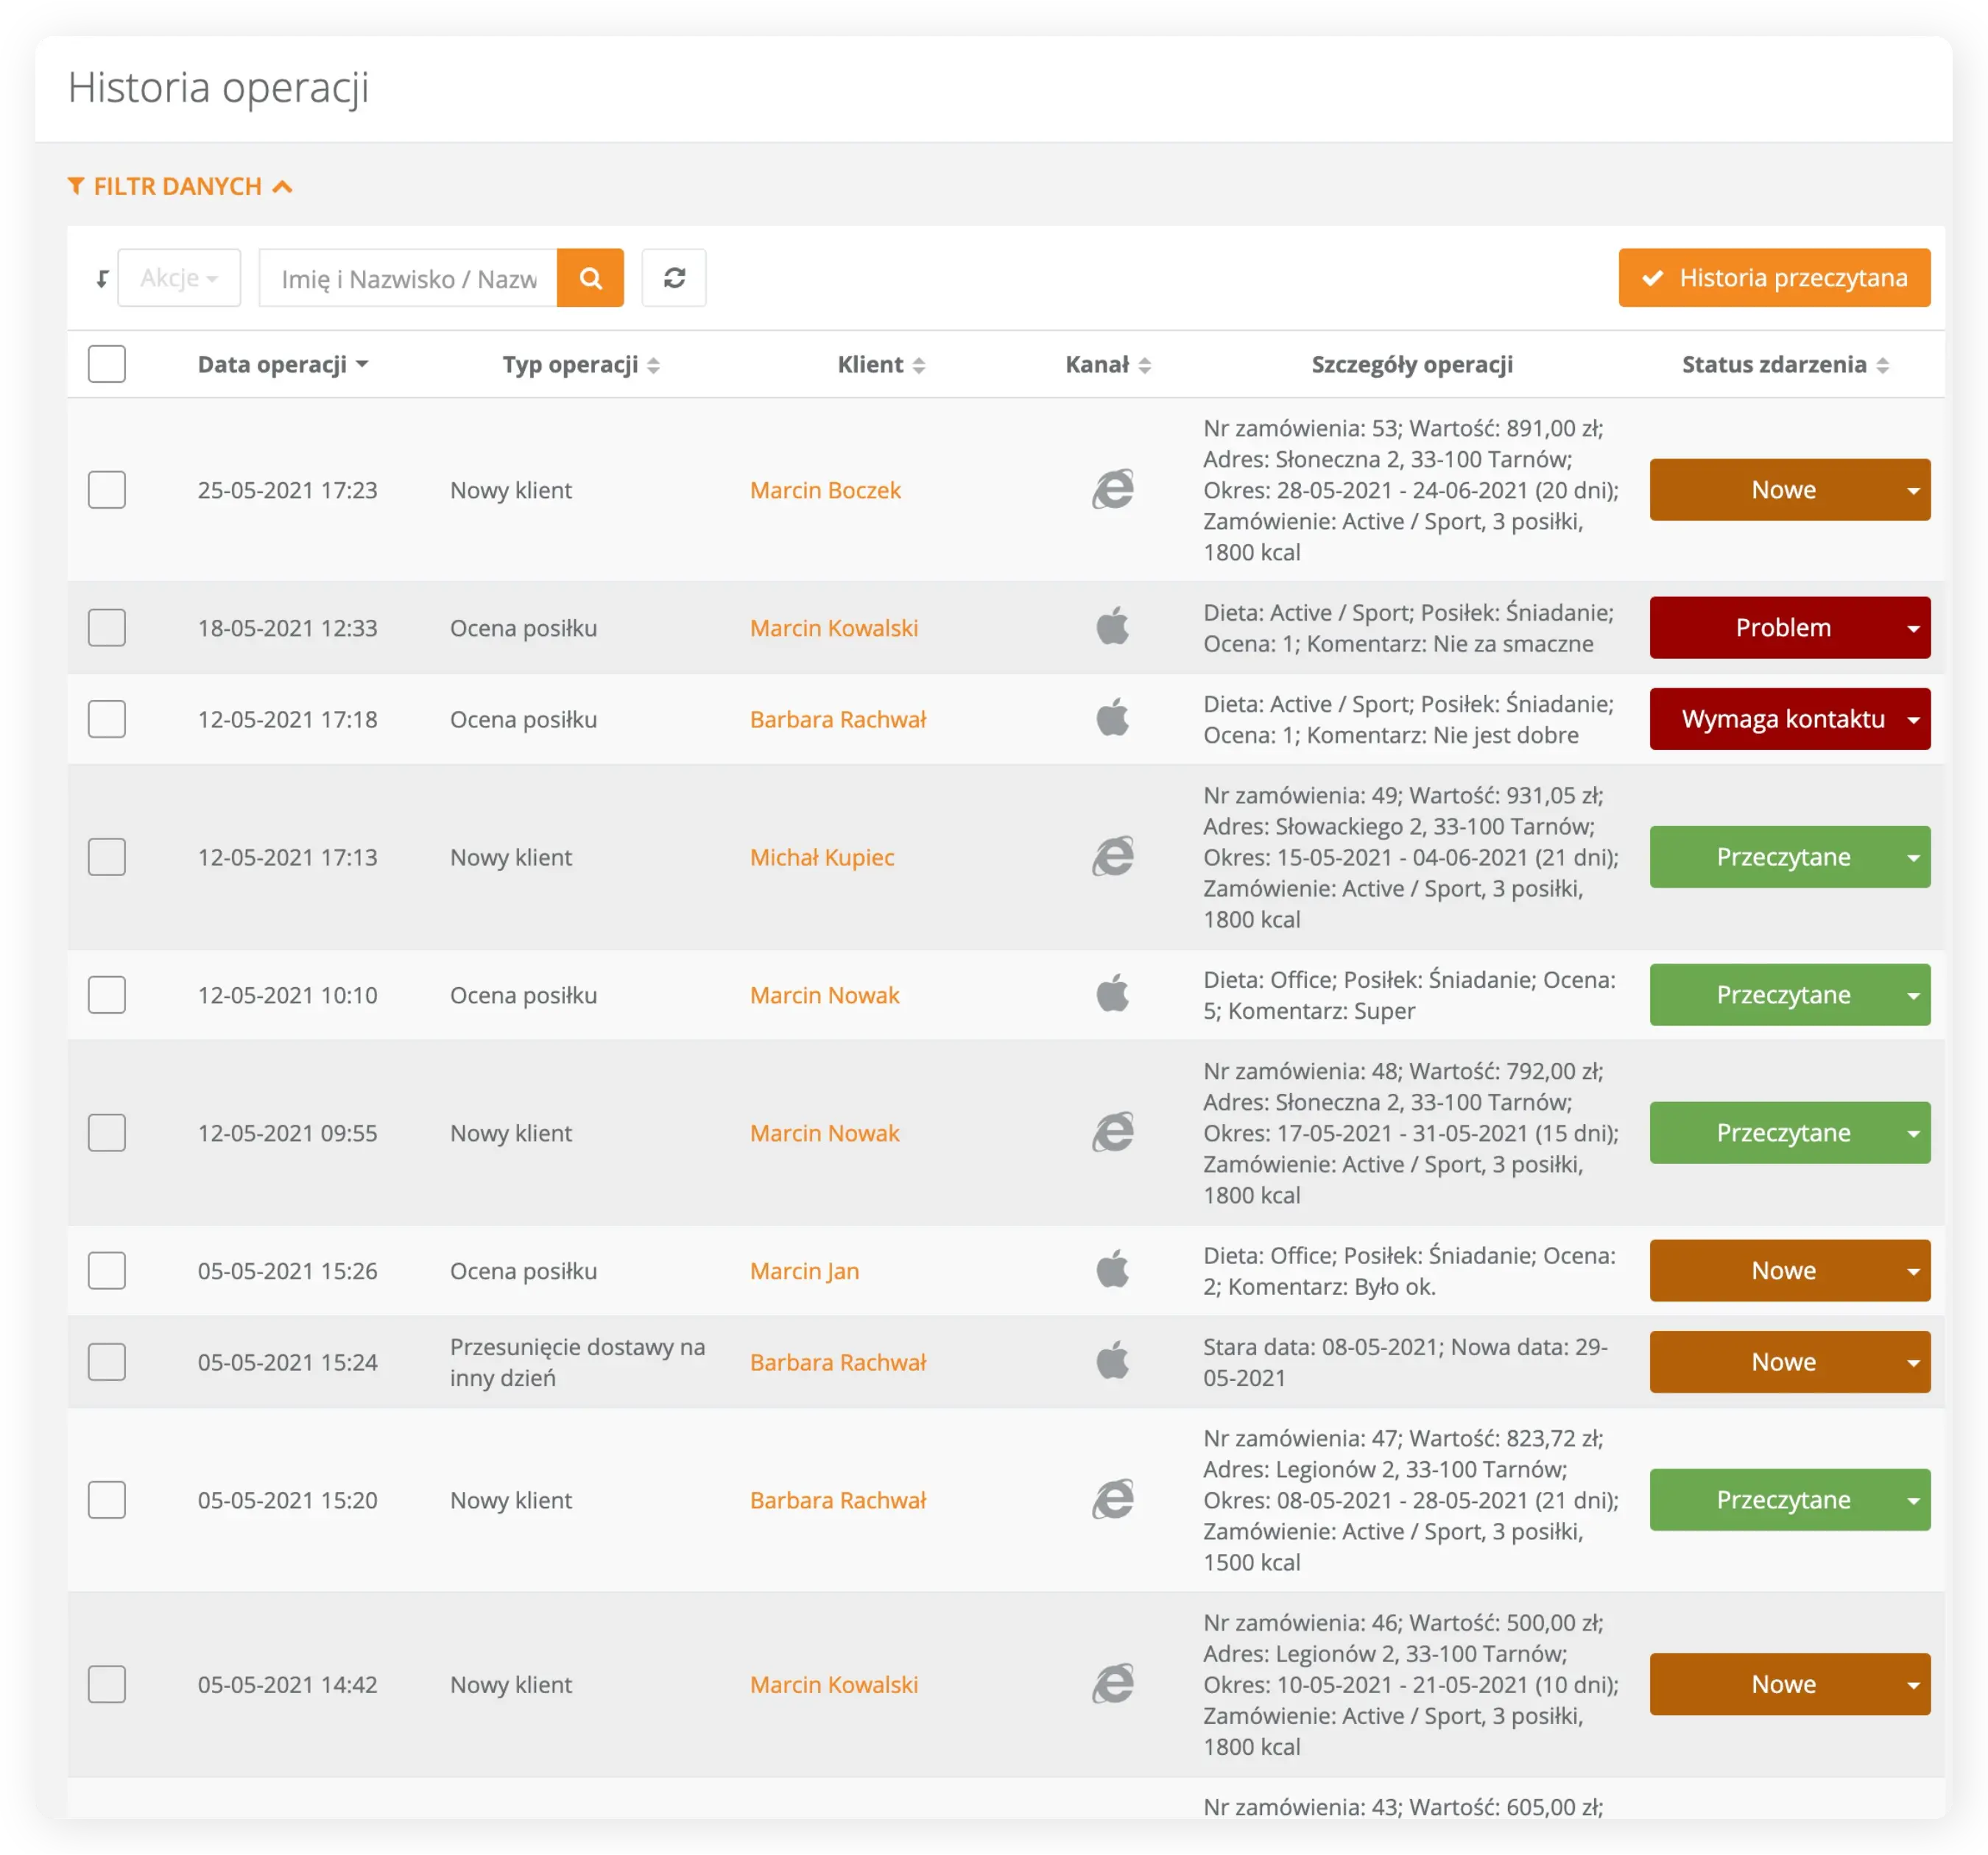Viewport: 1988px width, 1855px height.
Task: Check the row dated 12-05-2021 17:13
Action: (x=107, y=857)
